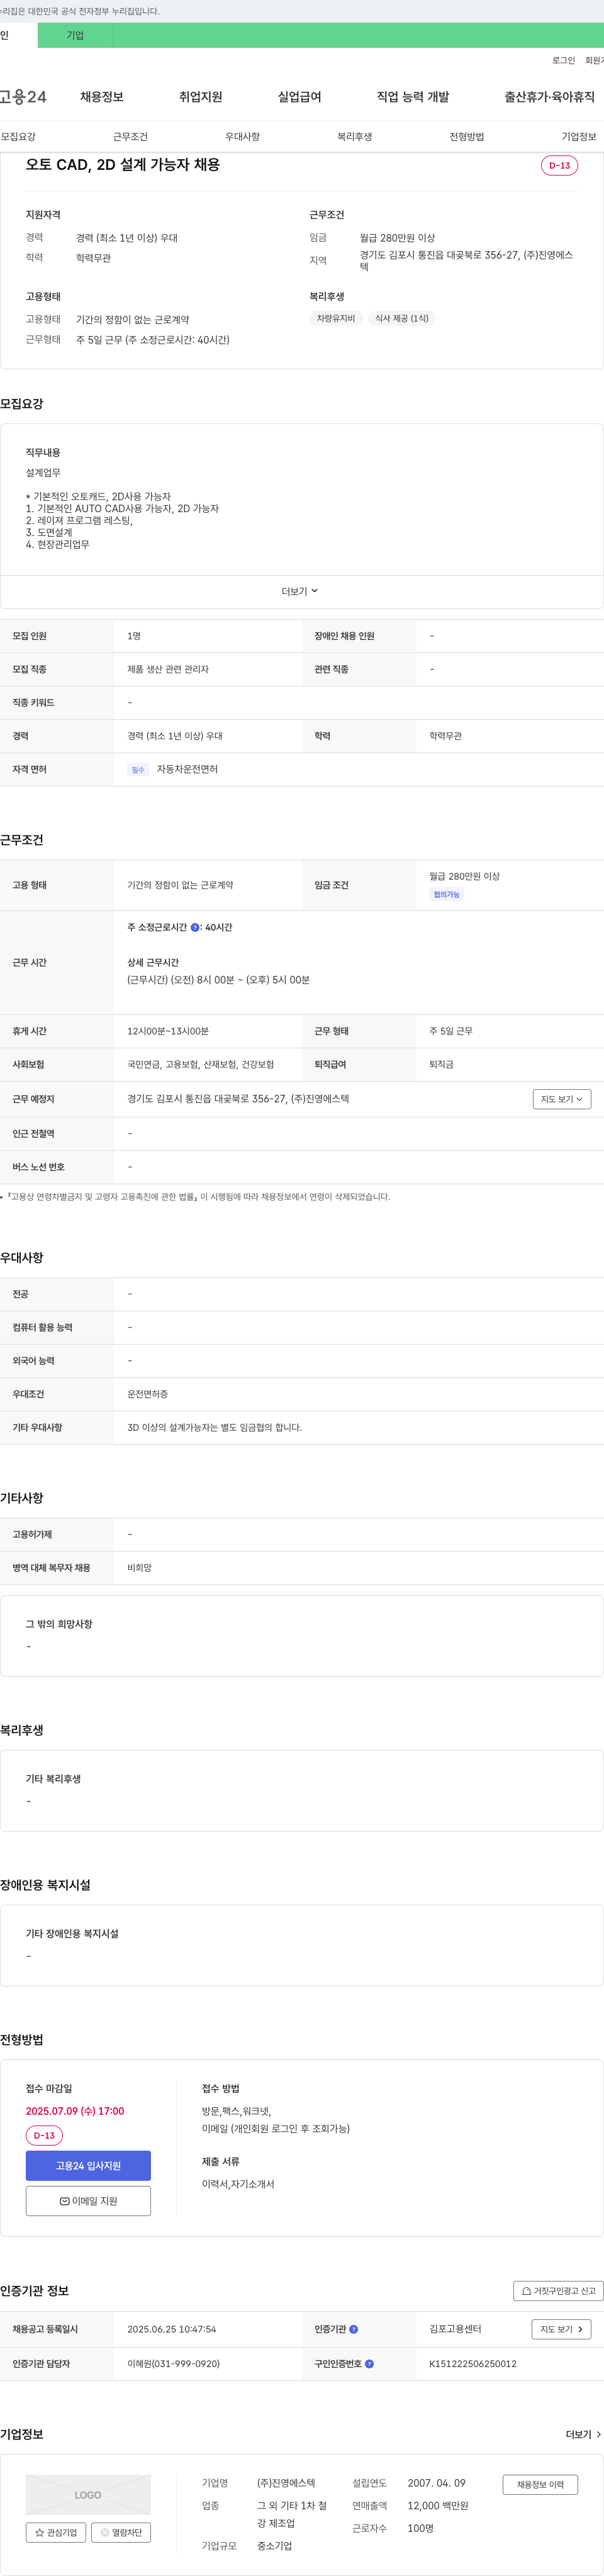Select contact 이혜원(031-999-0920)
604x2576 pixels.
(x=173, y=2364)
